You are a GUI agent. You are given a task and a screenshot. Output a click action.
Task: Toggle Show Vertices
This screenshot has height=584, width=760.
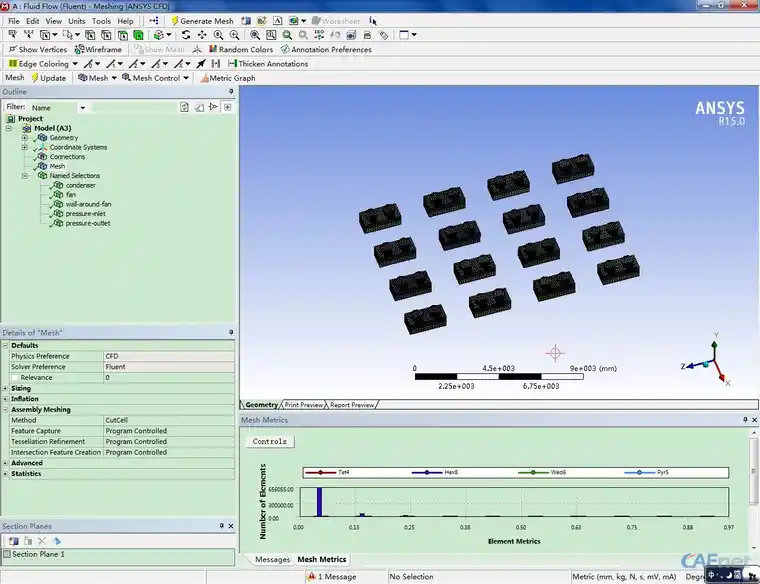click(38, 49)
